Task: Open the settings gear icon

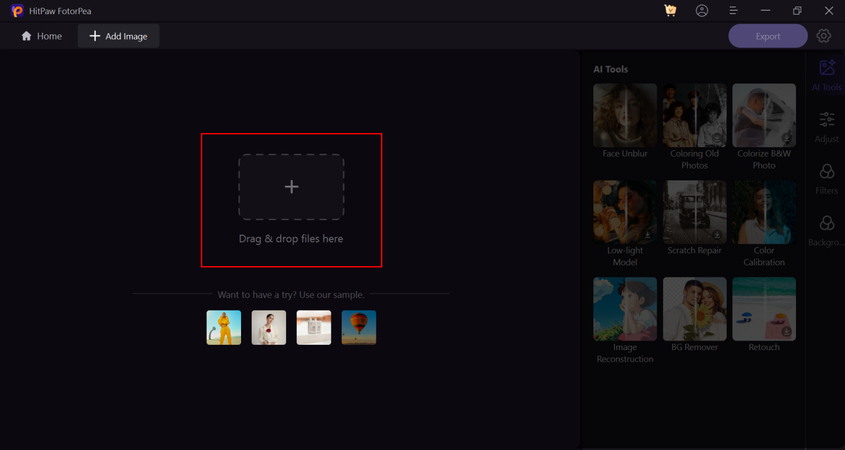Action: [x=823, y=36]
